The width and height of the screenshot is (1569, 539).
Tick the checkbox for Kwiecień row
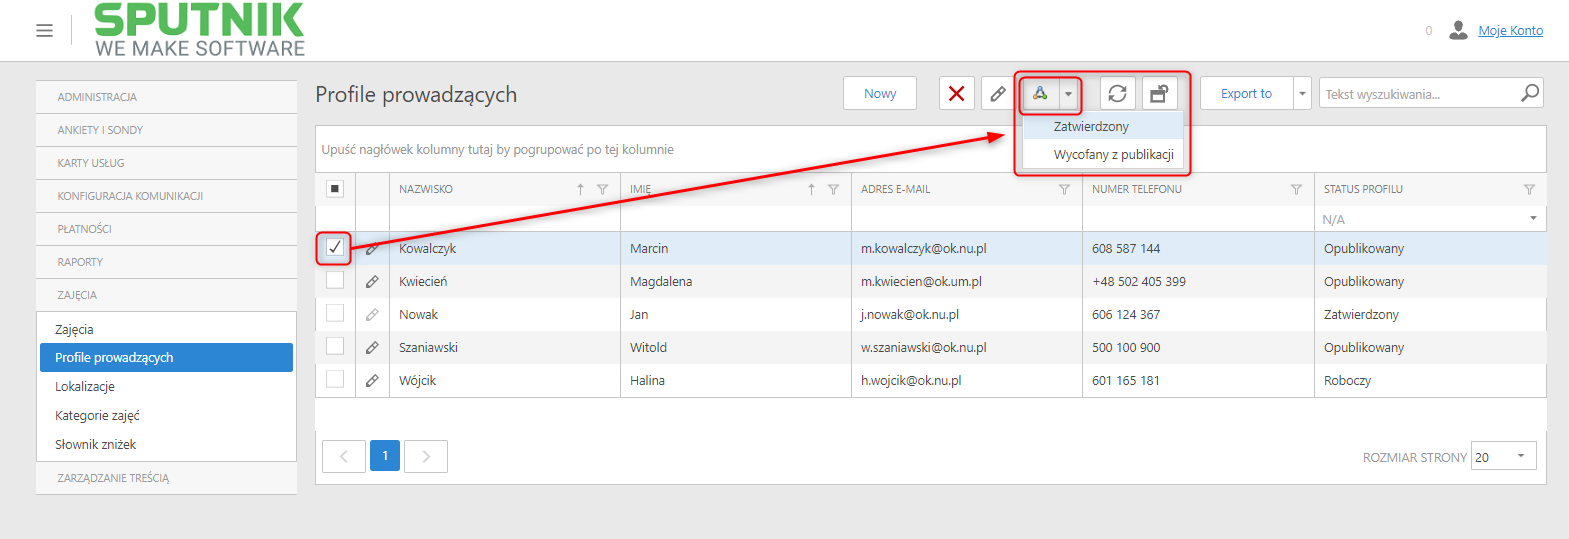pos(335,280)
